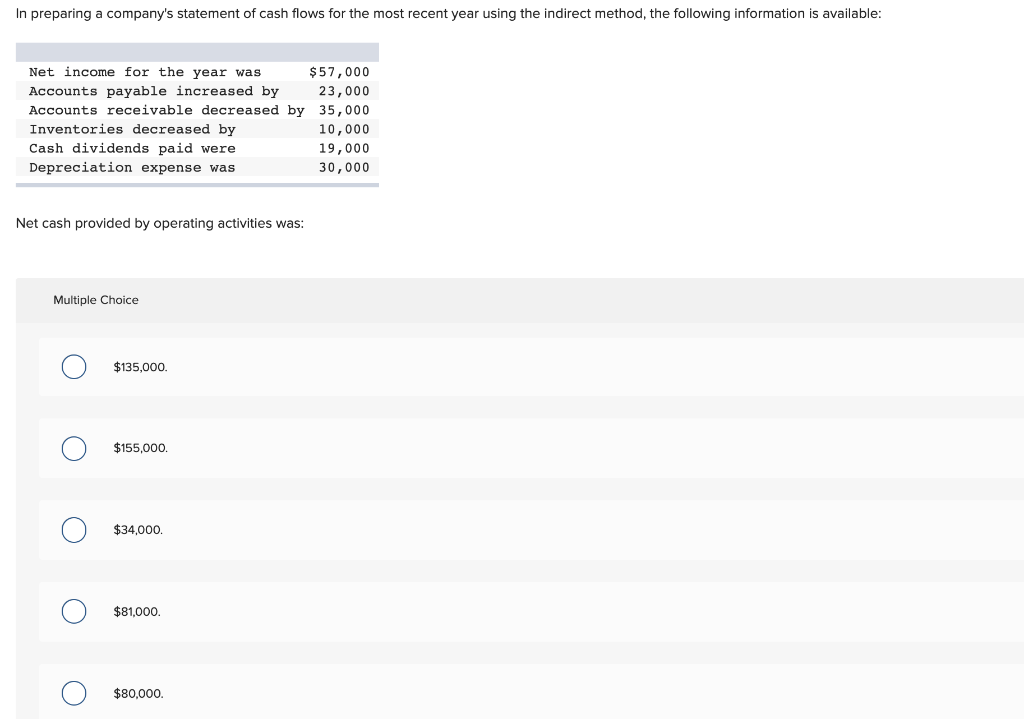Click the 19,000 value
This screenshot has height=728, width=1024.
[x=344, y=149]
